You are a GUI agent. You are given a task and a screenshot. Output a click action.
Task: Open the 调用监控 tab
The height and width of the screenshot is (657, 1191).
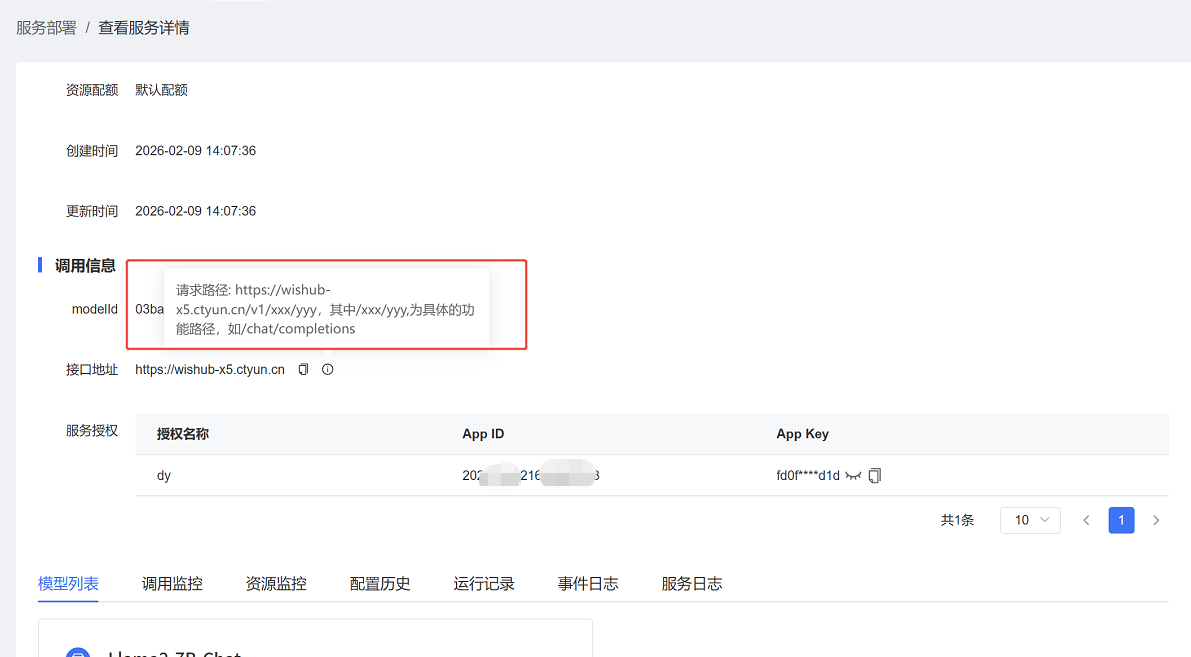click(x=172, y=584)
